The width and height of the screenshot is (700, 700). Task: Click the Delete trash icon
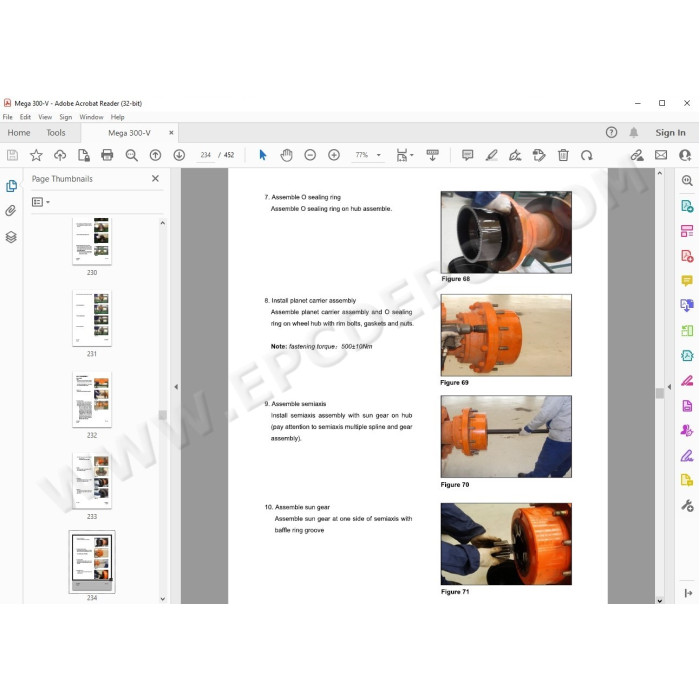point(563,155)
